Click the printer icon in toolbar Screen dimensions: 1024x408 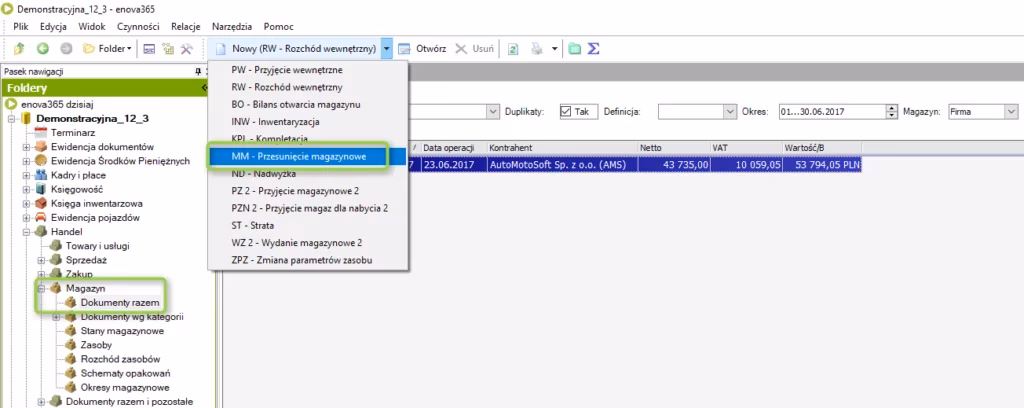[537, 48]
